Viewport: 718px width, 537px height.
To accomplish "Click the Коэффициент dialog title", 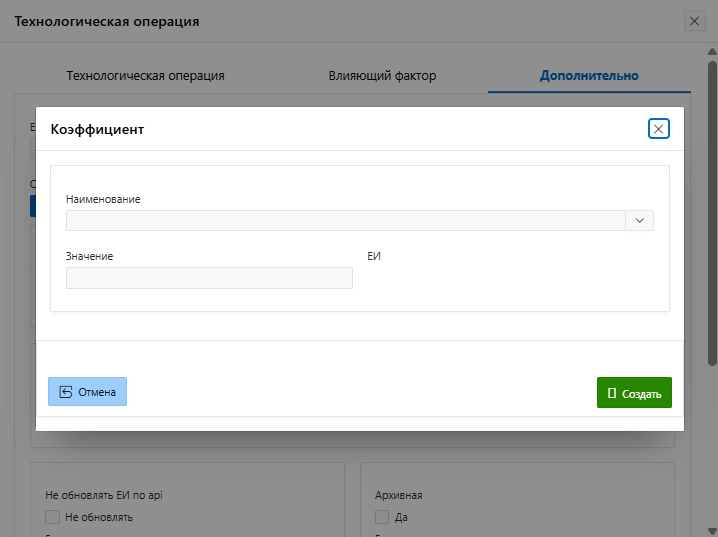I will click(97, 129).
